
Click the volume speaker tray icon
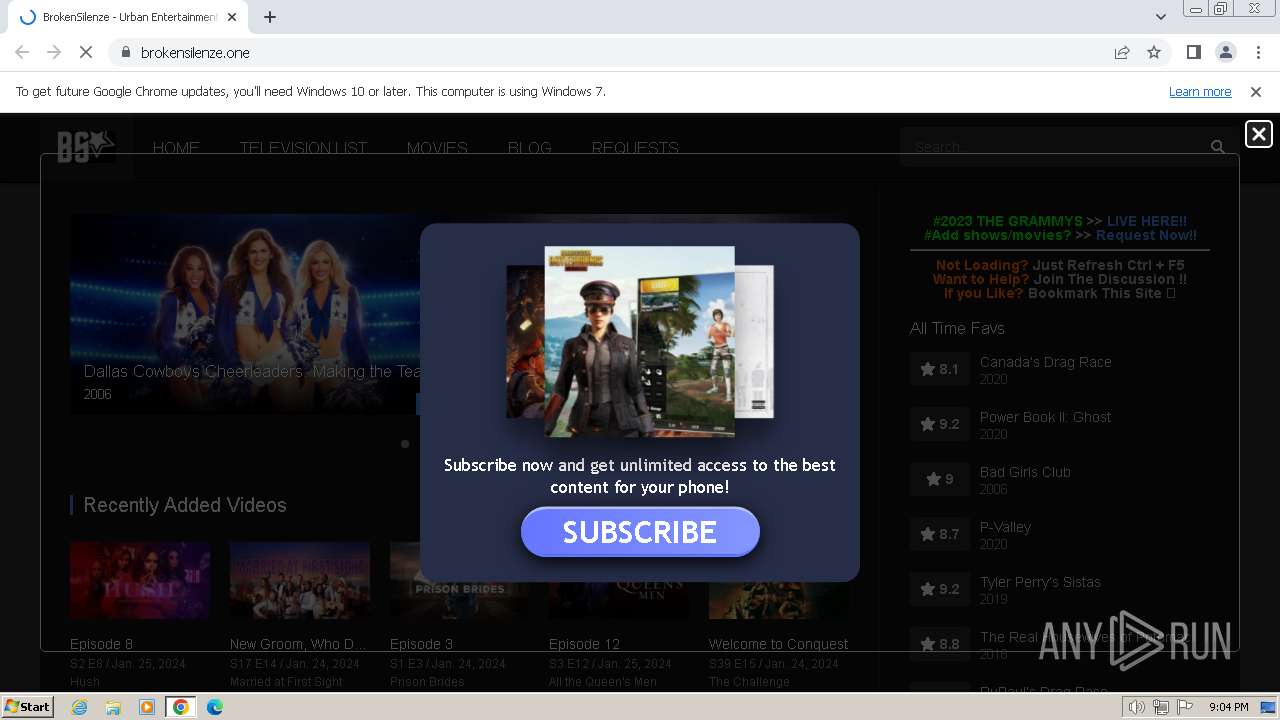tap(1137, 707)
